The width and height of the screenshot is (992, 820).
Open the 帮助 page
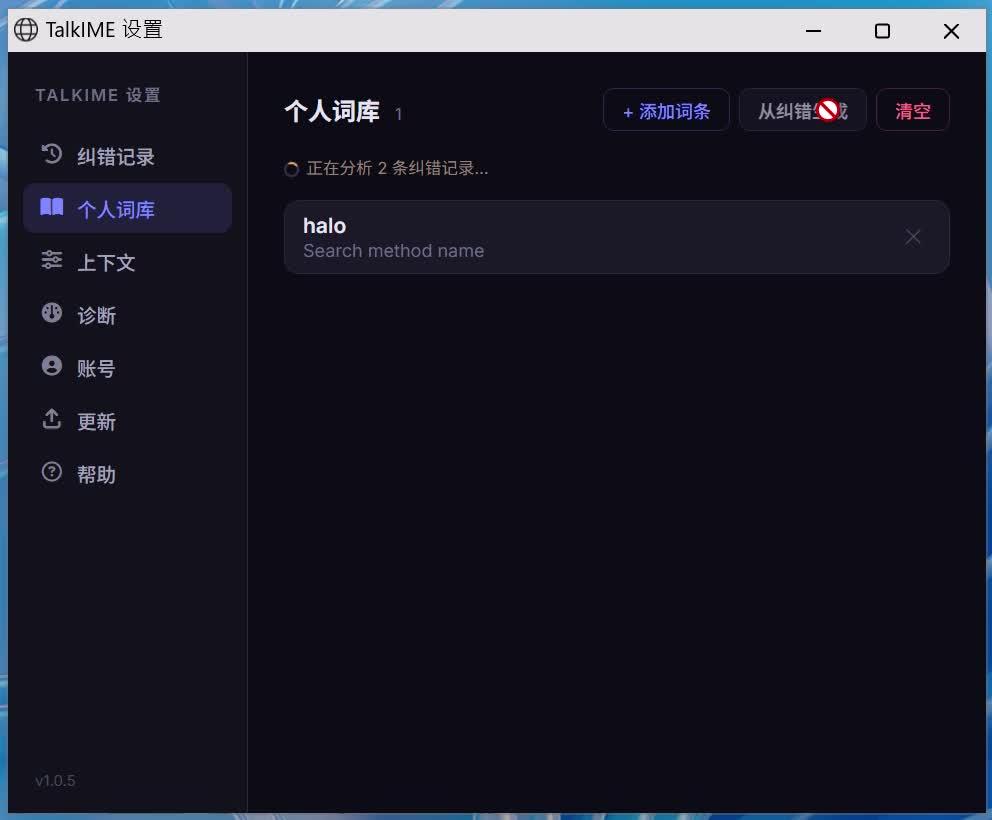point(127,474)
